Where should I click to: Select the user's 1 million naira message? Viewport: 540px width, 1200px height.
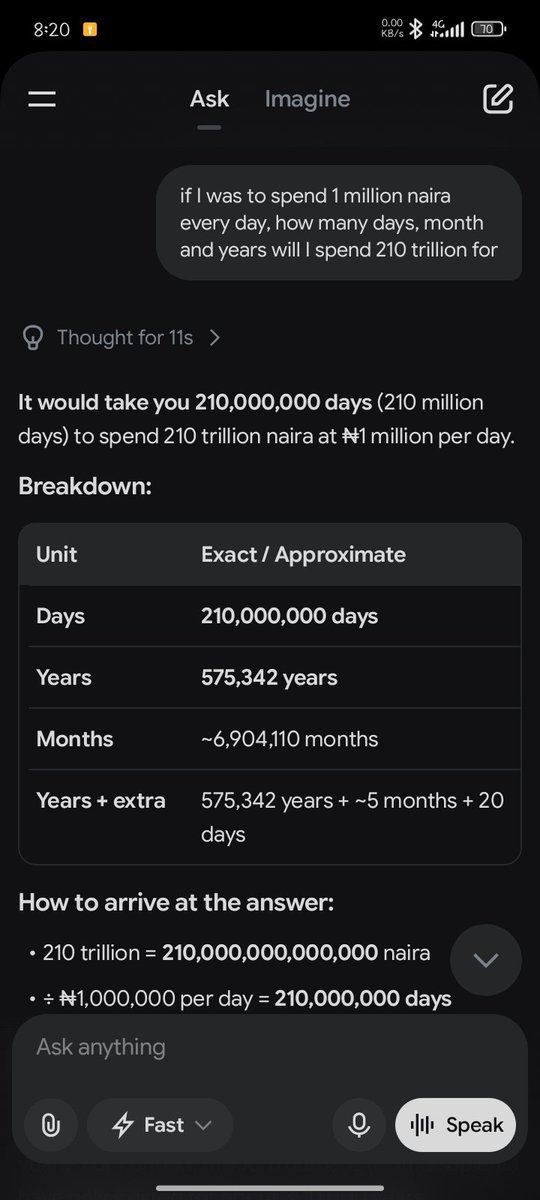tap(339, 223)
